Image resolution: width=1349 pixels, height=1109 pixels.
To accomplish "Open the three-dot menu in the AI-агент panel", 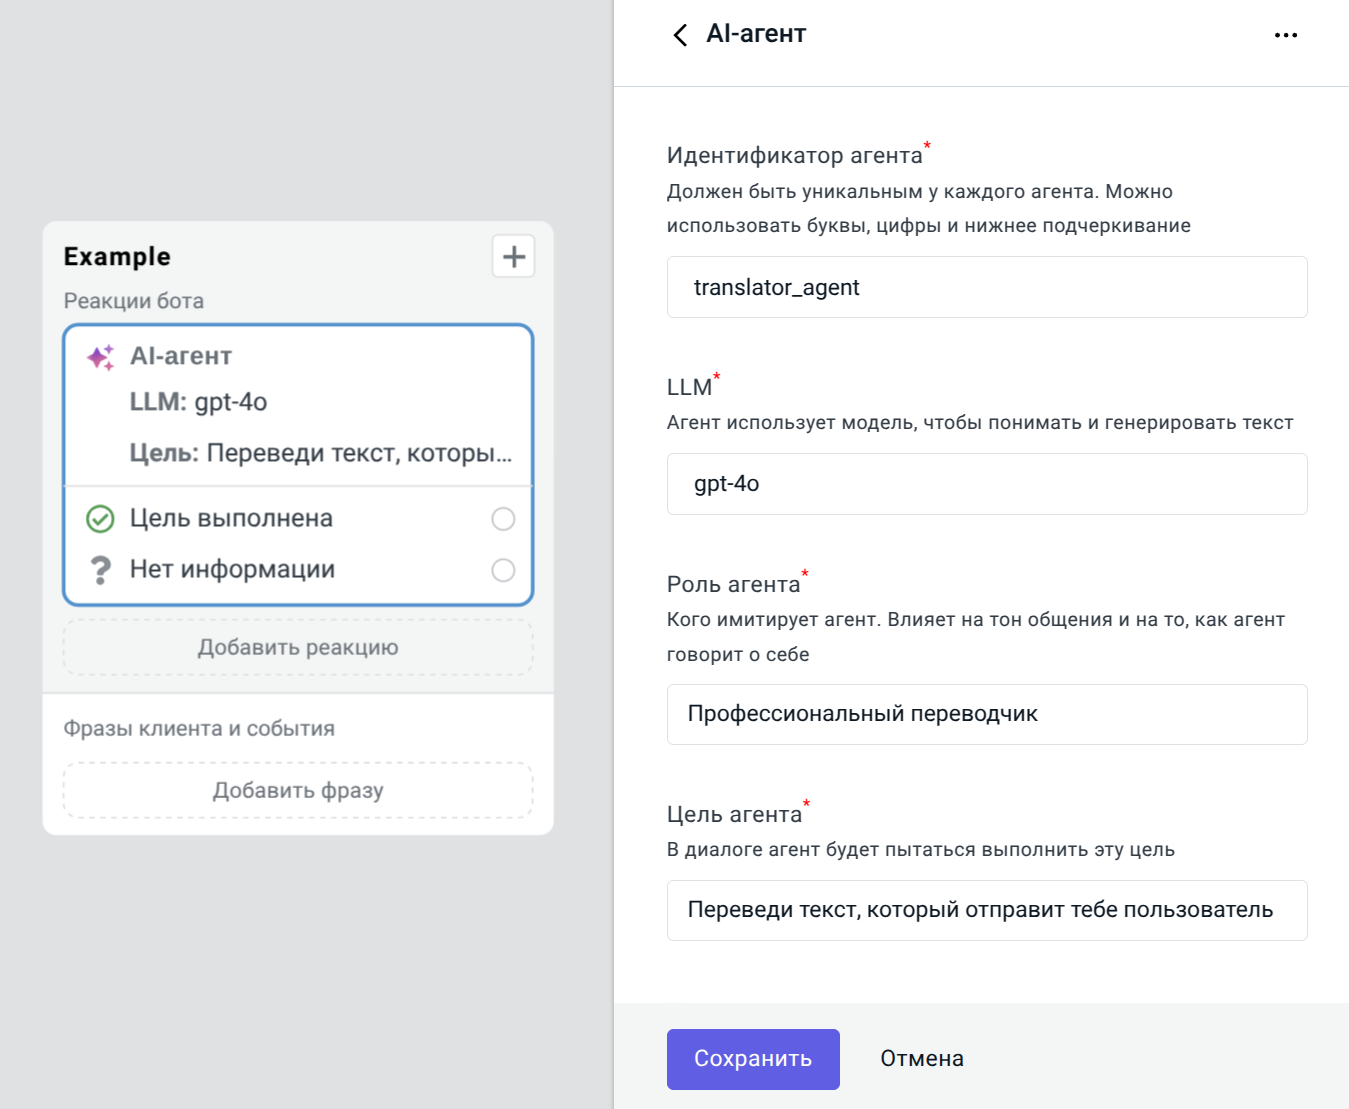I will coord(1286,34).
